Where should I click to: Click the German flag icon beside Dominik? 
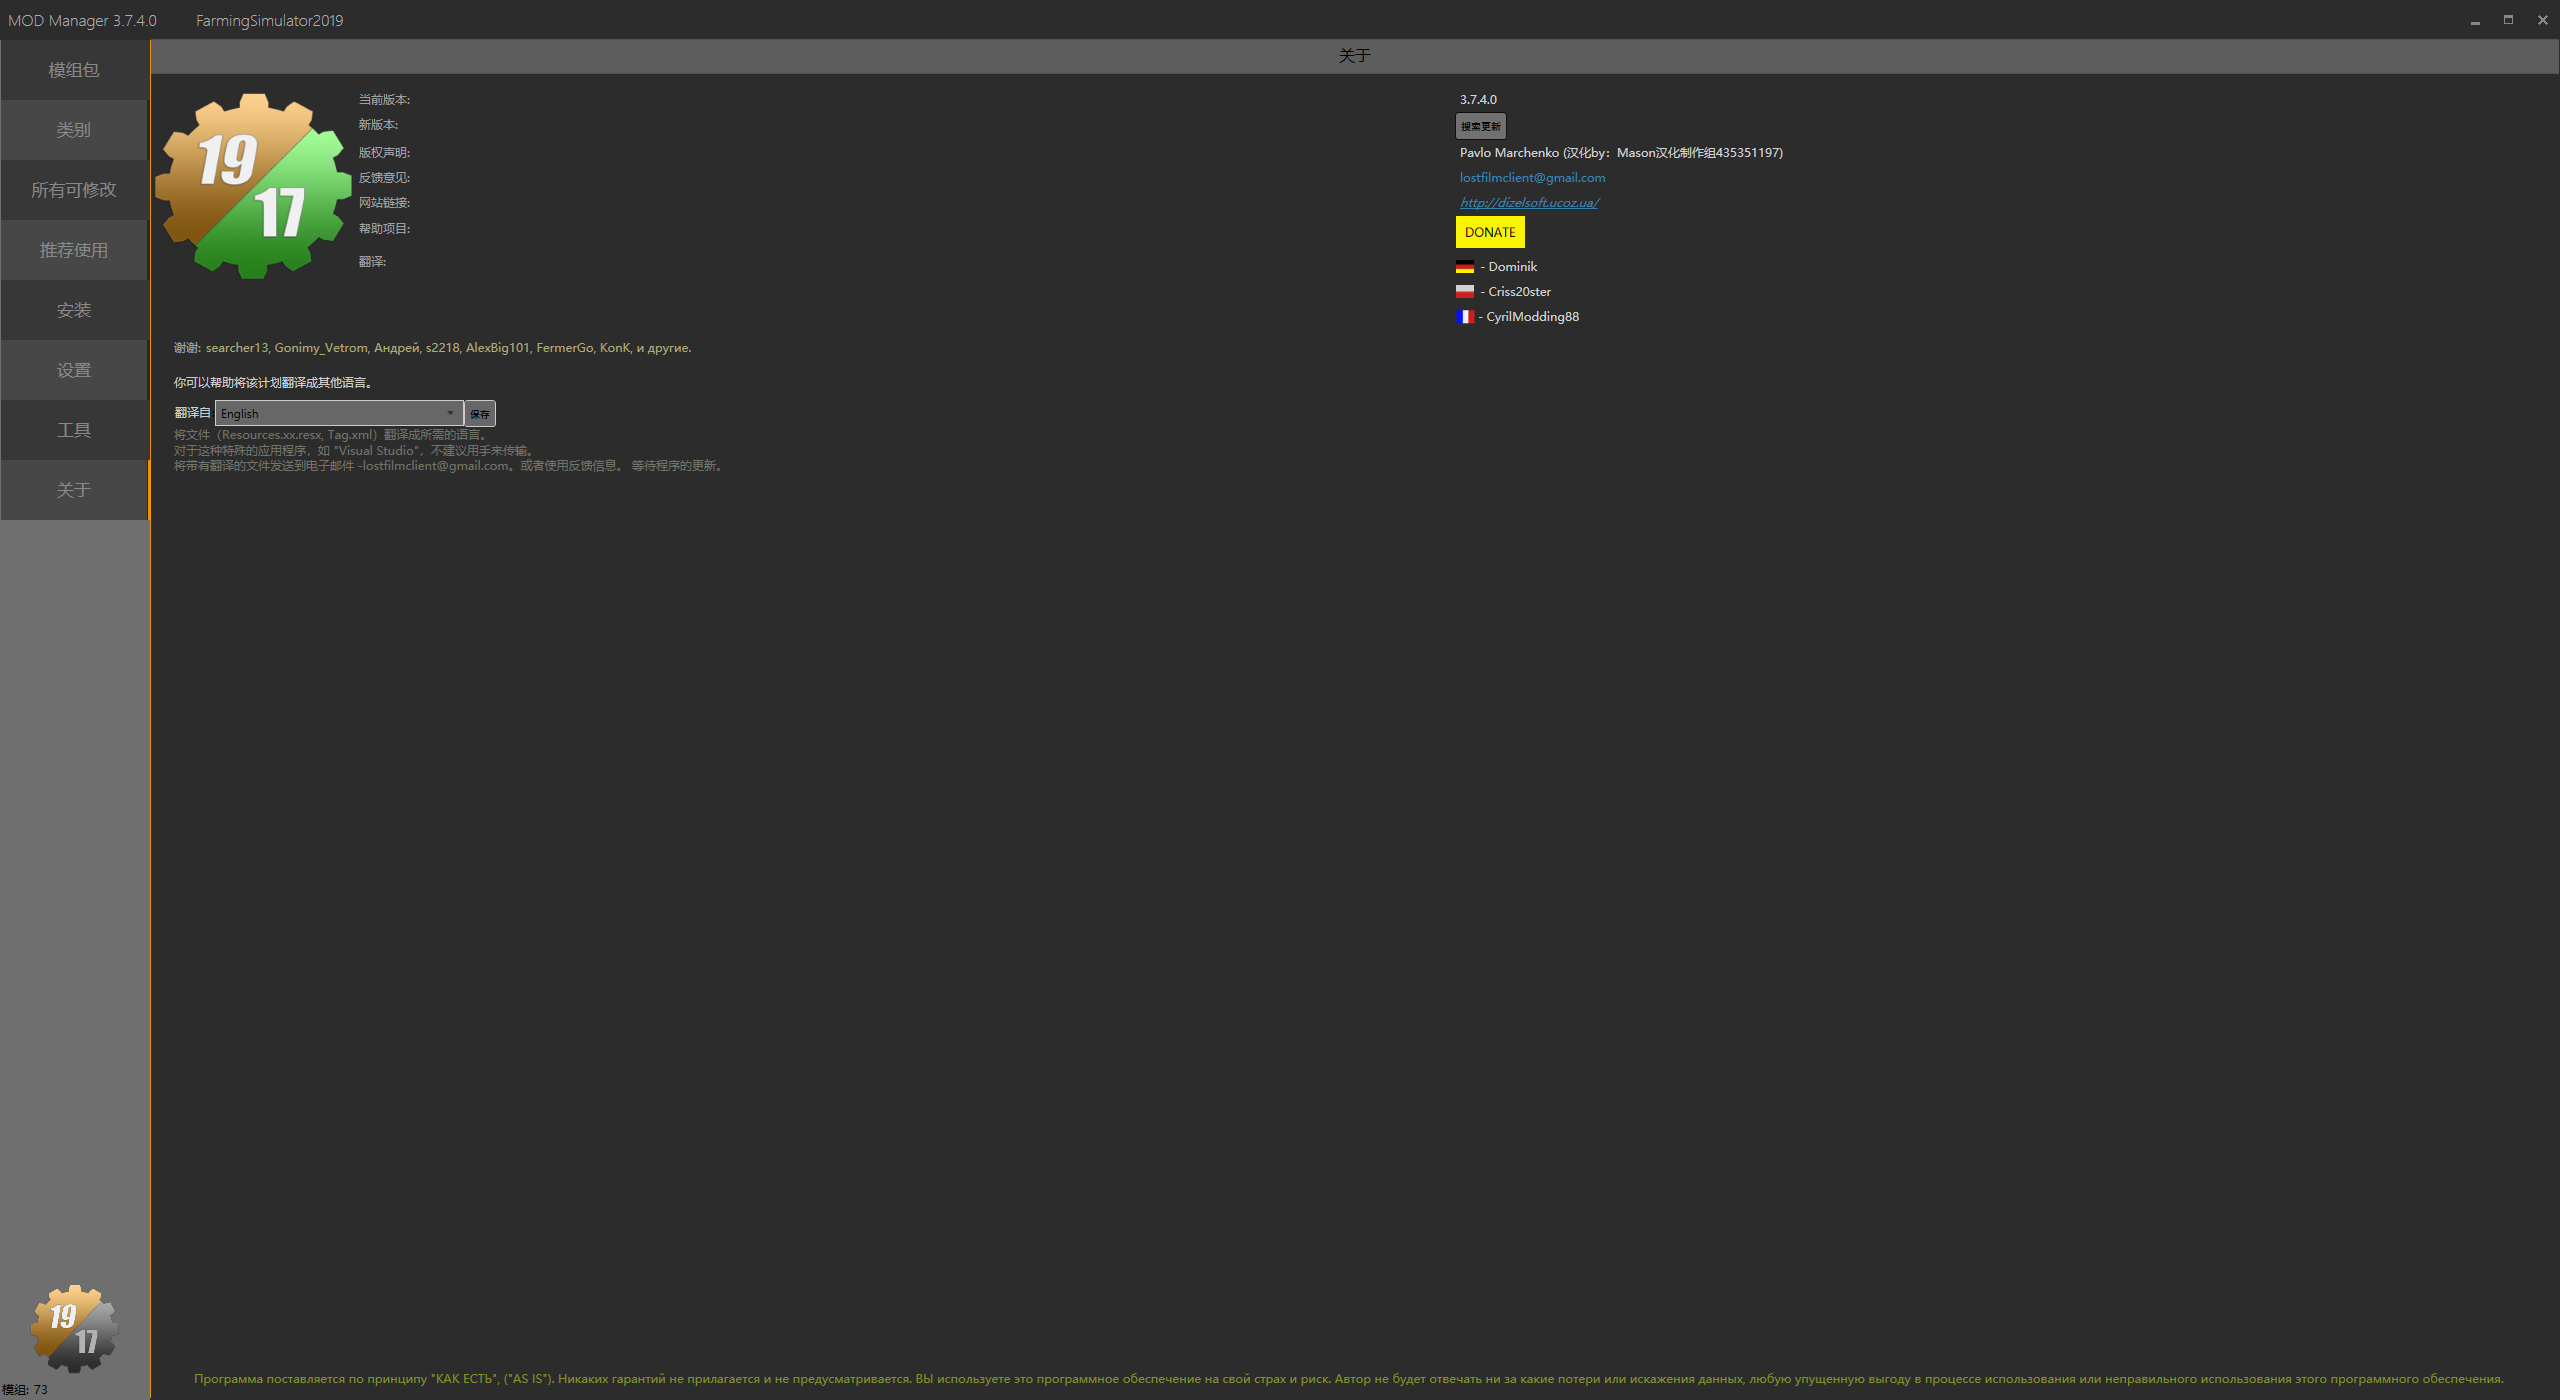click(x=1465, y=267)
